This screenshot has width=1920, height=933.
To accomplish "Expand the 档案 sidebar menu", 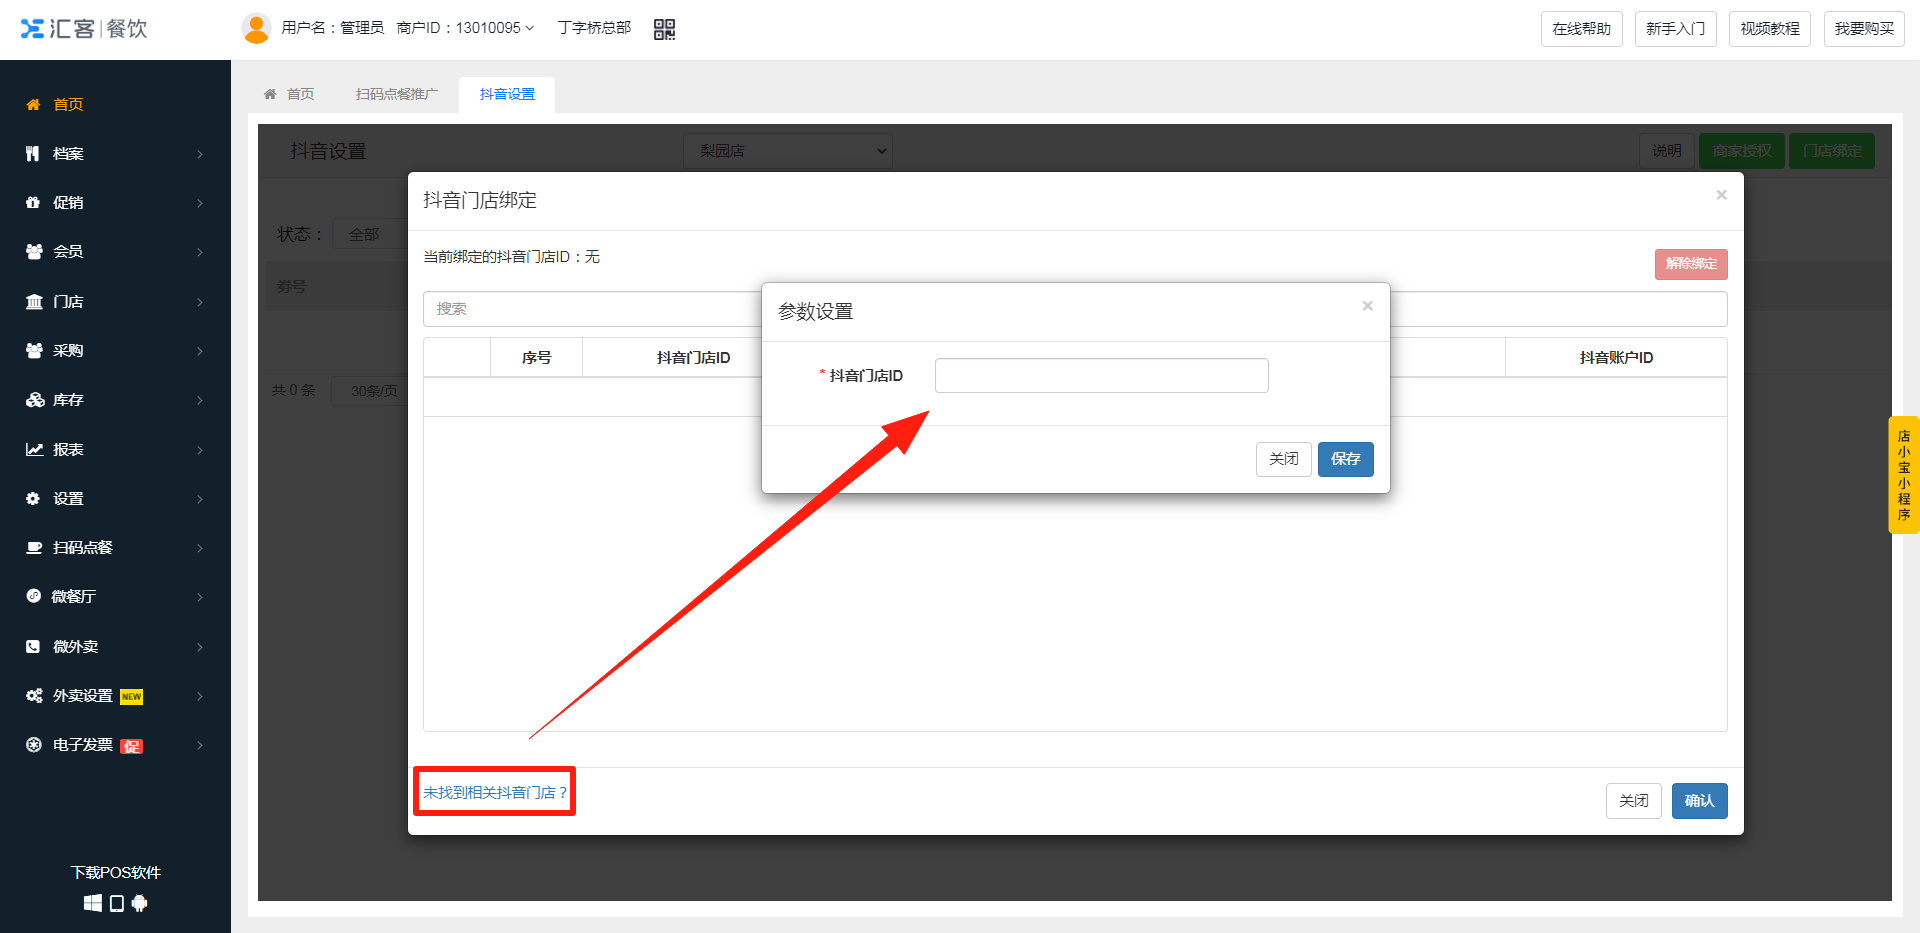I will click(x=115, y=154).
